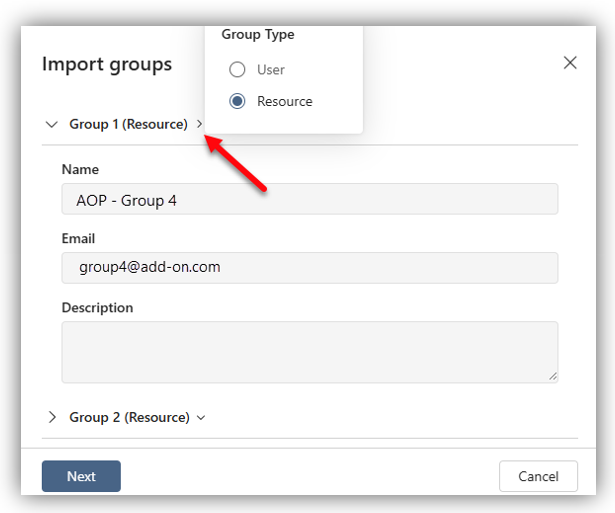The width and height of the screenshot is (615, 513).
Task: Click the Description box resize handle
Action: (552, 376)
